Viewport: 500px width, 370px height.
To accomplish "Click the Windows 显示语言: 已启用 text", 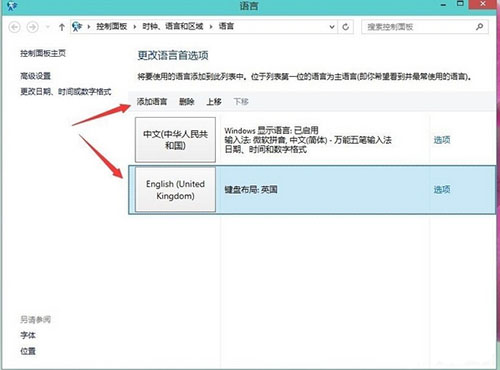I will coord(271,130).
